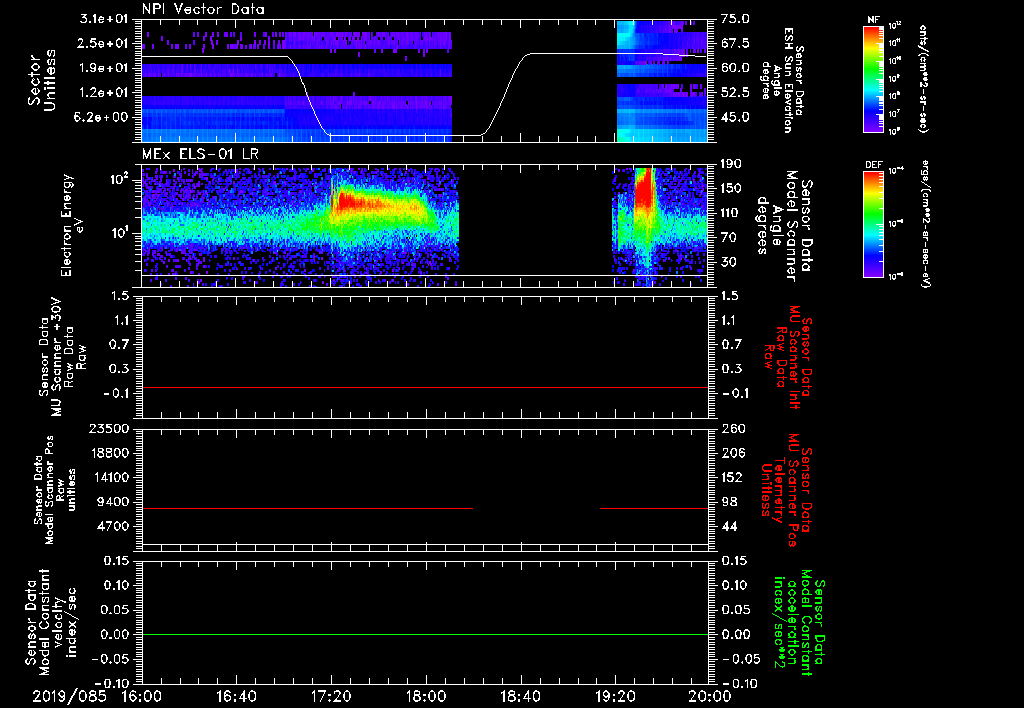Image resolution: width=1024 pixels, height=708 pixels.
Task: Click the 20:00 time axis label
Action: click(x=710, y=696)
